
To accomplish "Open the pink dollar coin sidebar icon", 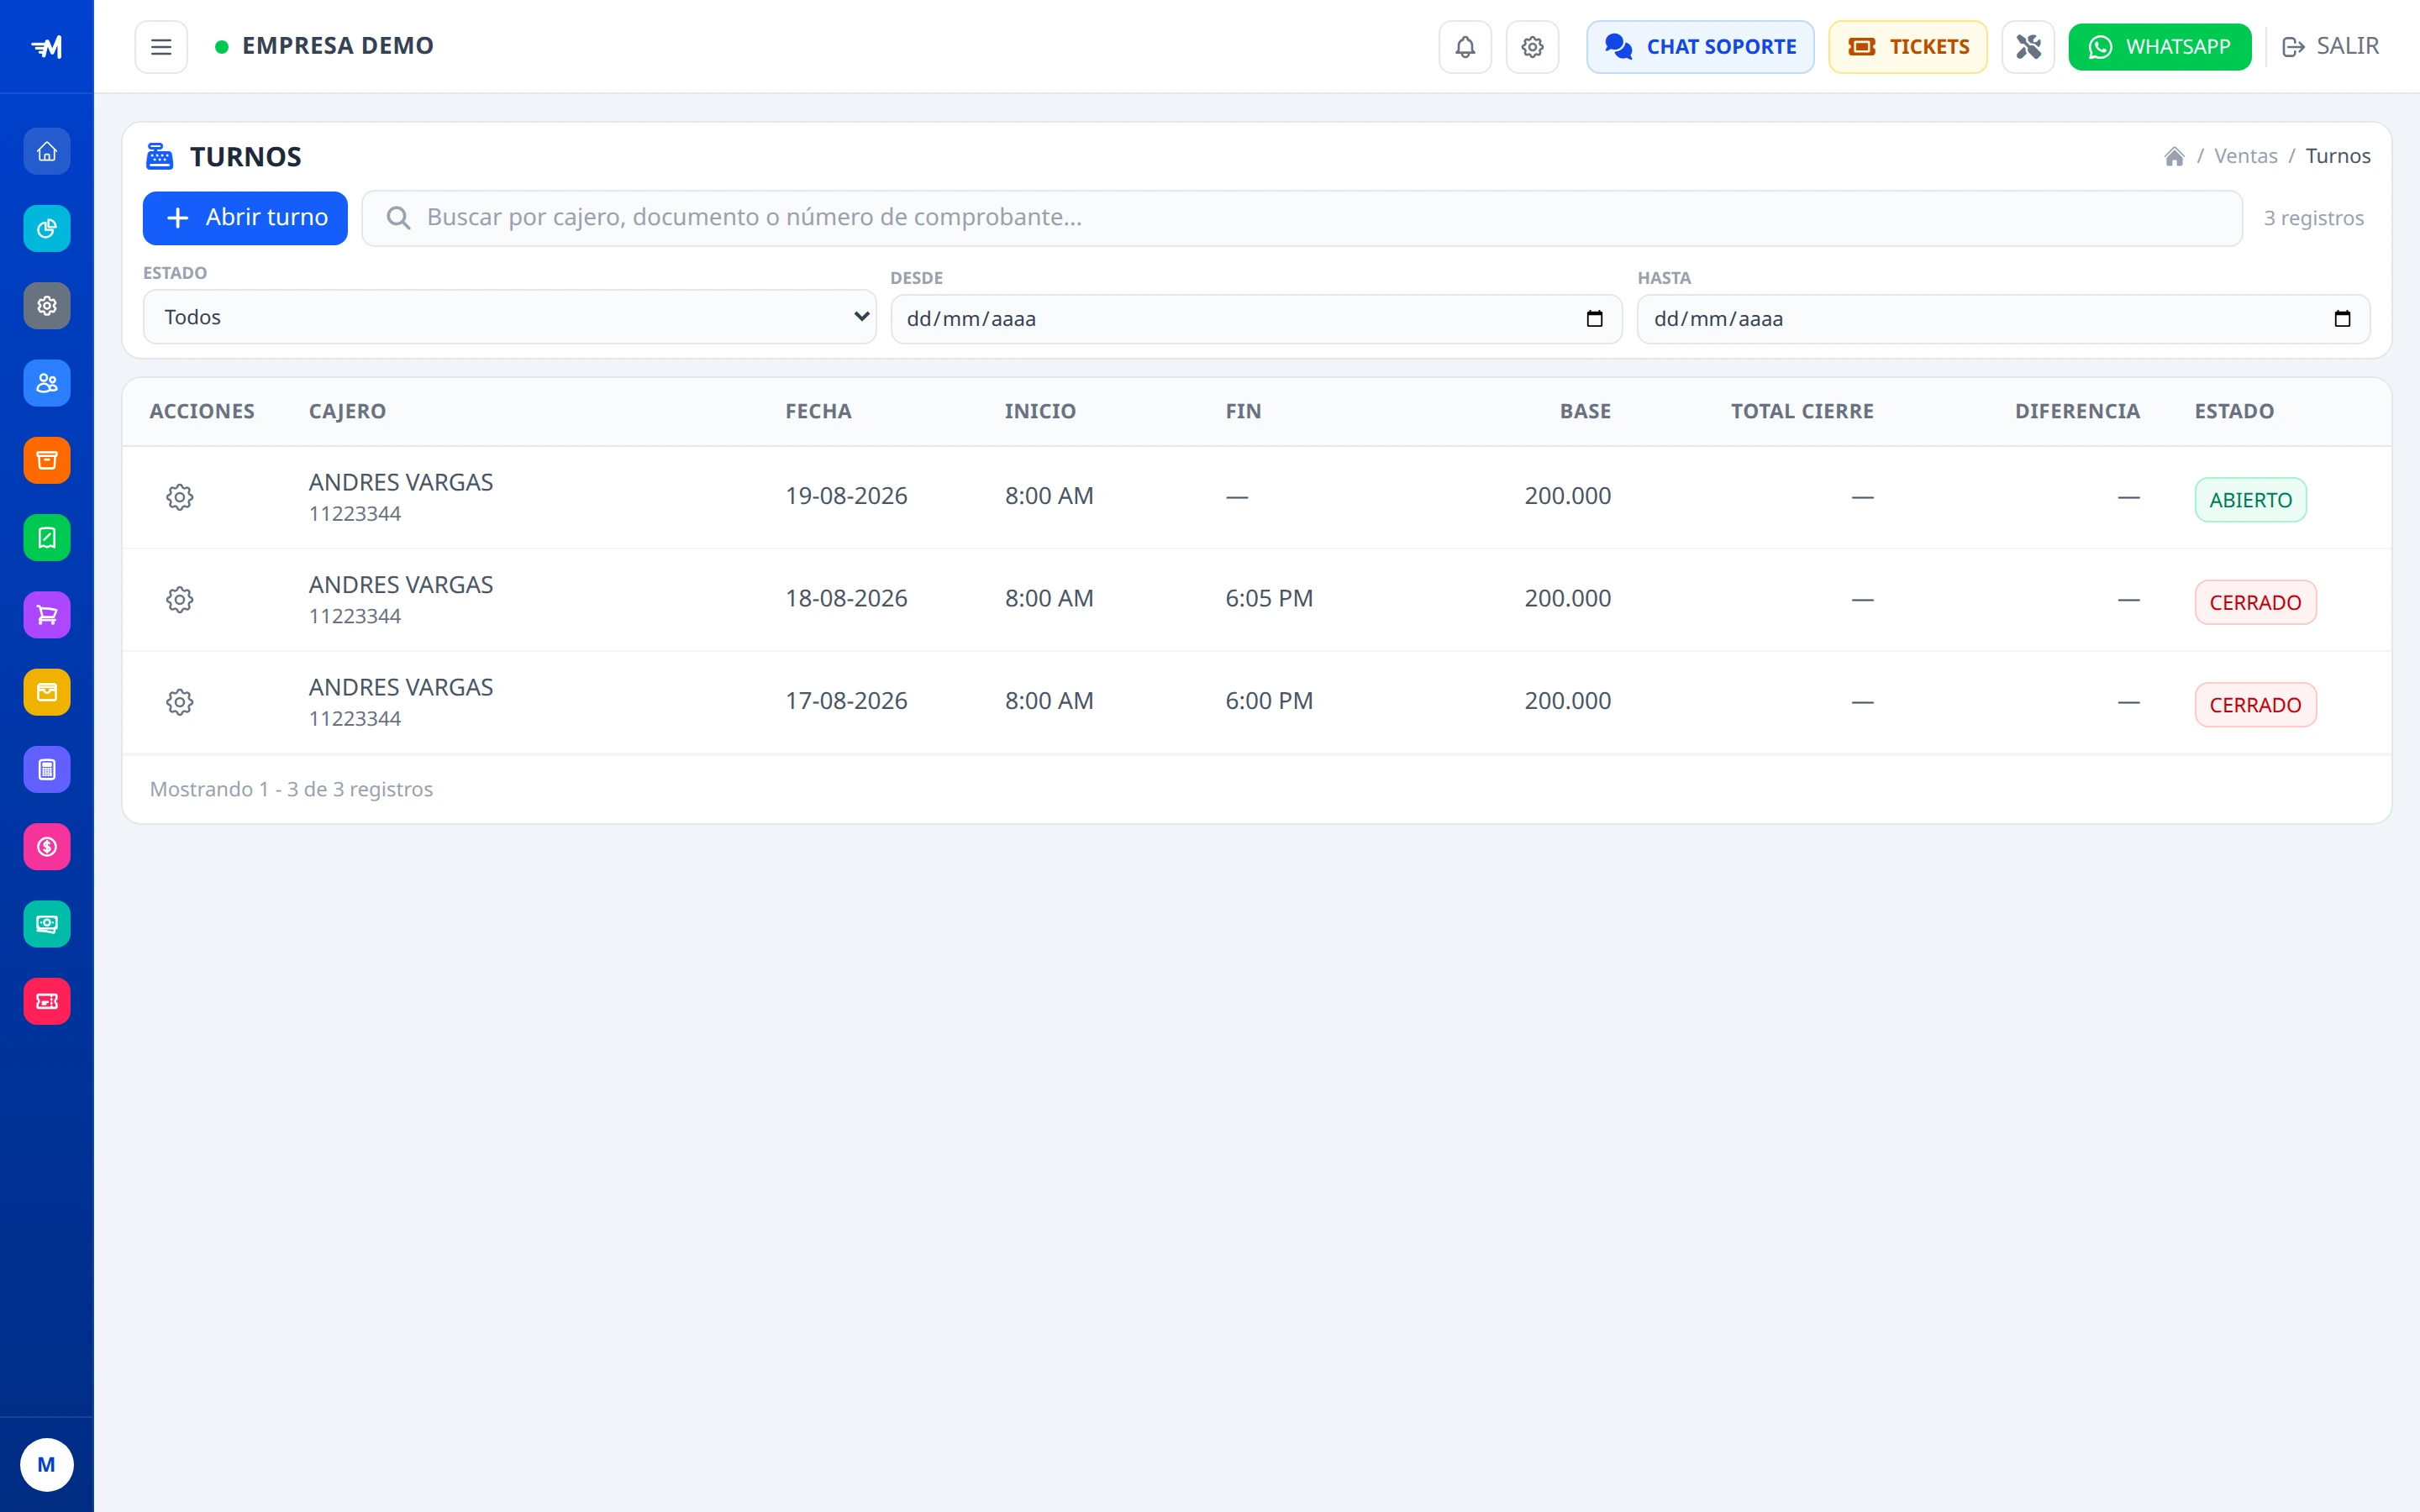I will tap(47, 847).
